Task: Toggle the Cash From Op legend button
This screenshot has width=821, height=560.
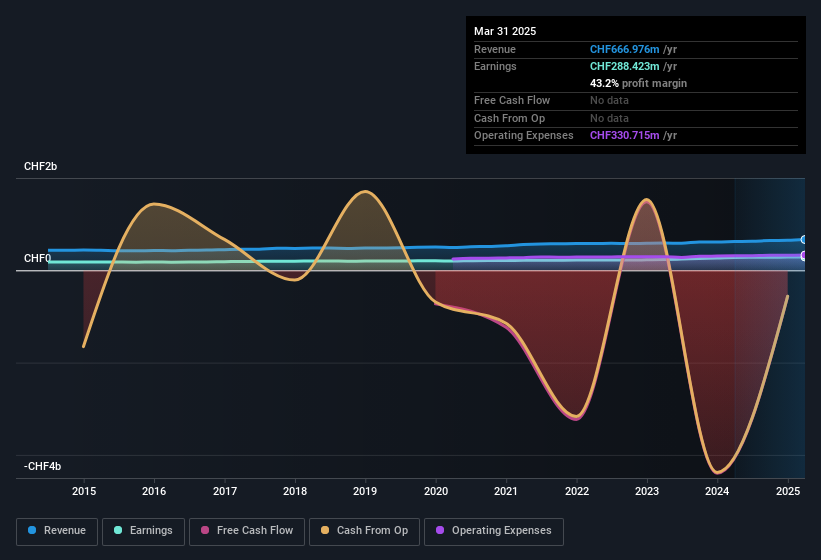Action: [x=364, y=531]
